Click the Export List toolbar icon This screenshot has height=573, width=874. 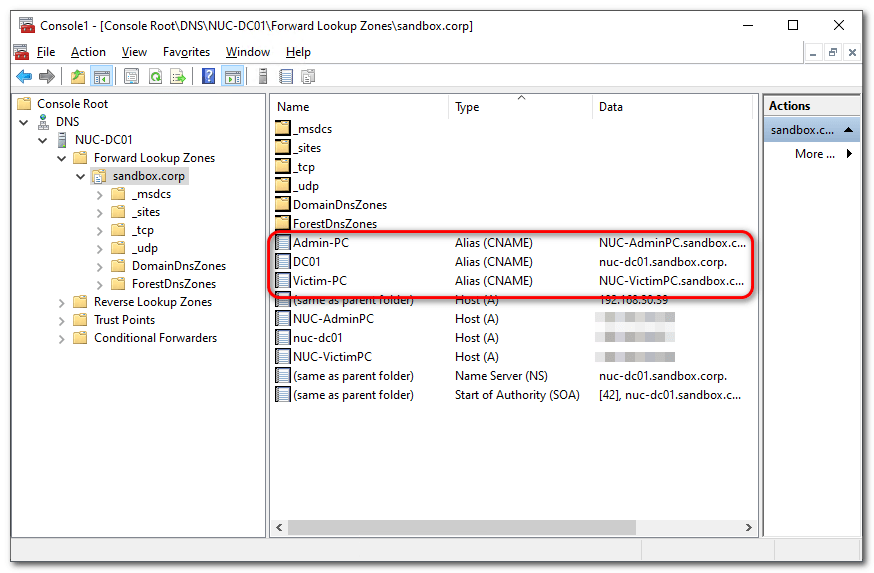click(178, 76)
